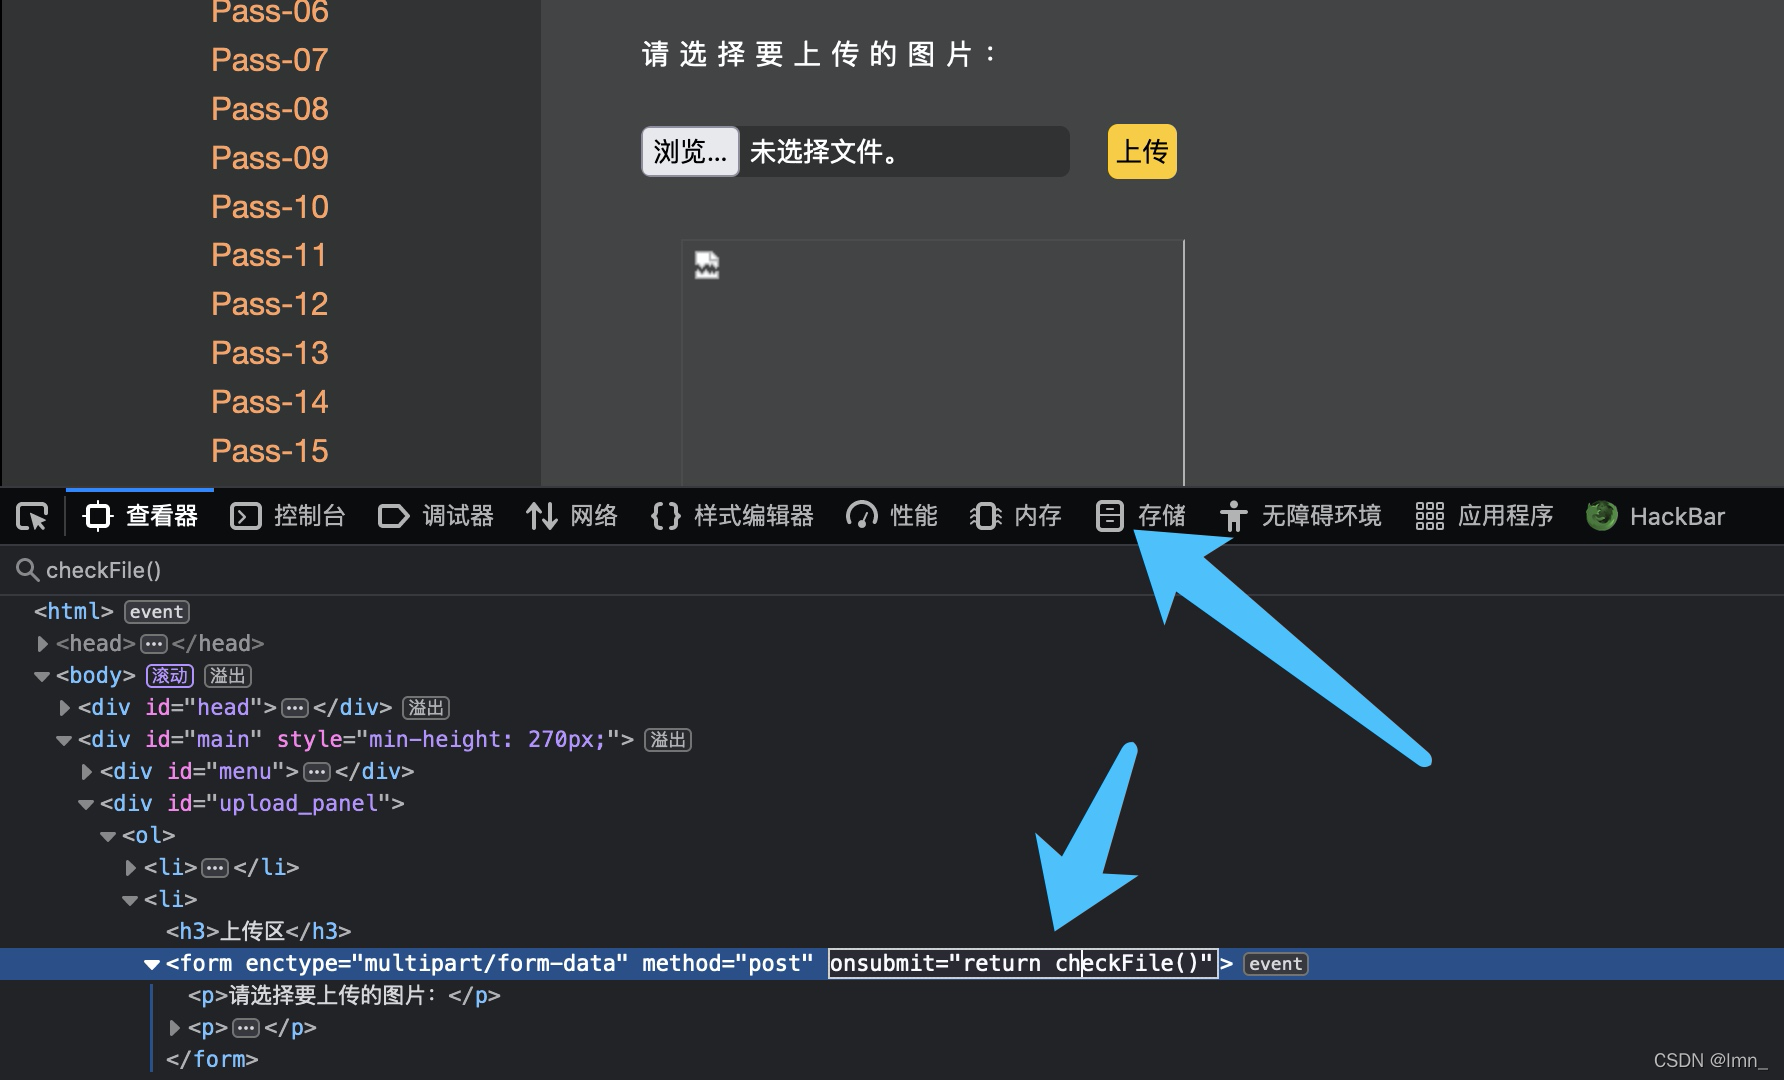Expand the div id="menu" node
Screen dimensions: 1784x1080
point(87,772)
